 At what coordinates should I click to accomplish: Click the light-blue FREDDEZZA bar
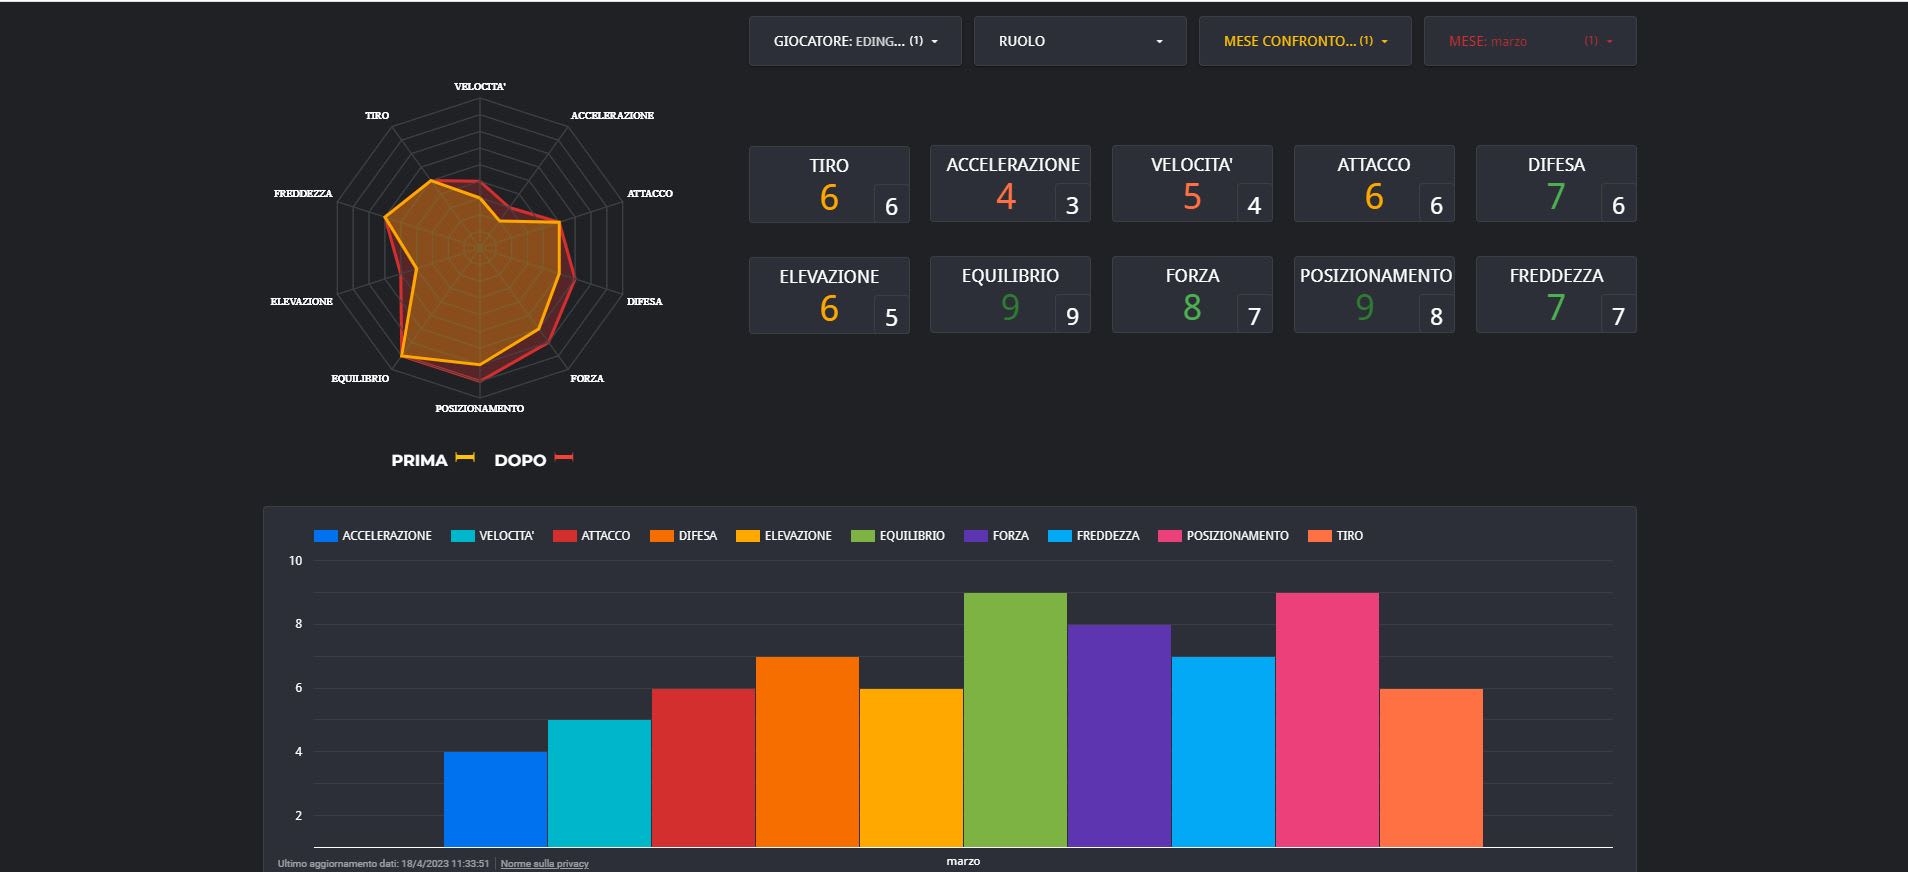(x=1223, y=752)
